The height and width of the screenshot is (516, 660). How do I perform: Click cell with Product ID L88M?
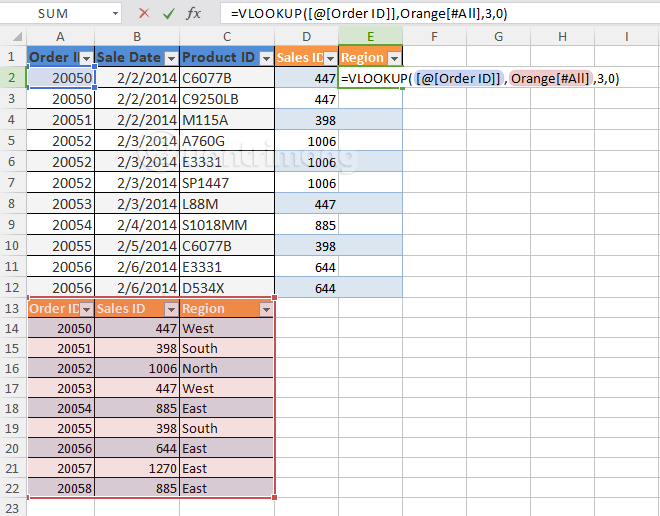click(x=227, y=204)
